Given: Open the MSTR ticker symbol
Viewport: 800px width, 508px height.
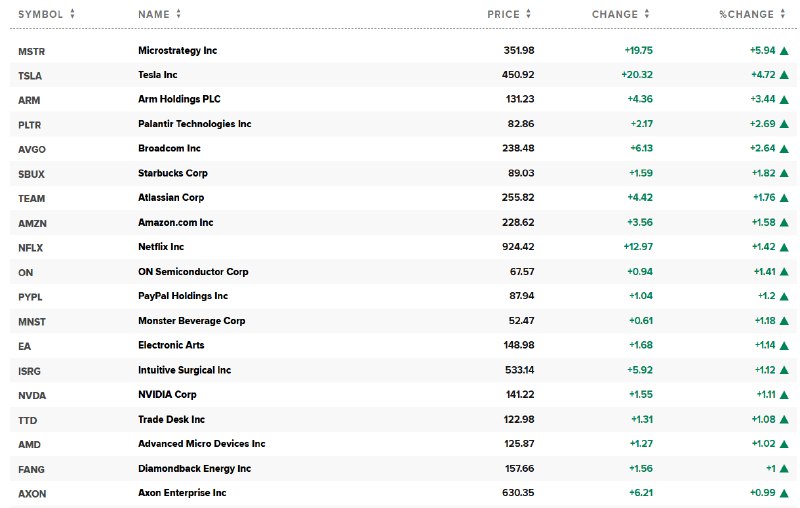Looking at the screenshot, I should [32, 52].
